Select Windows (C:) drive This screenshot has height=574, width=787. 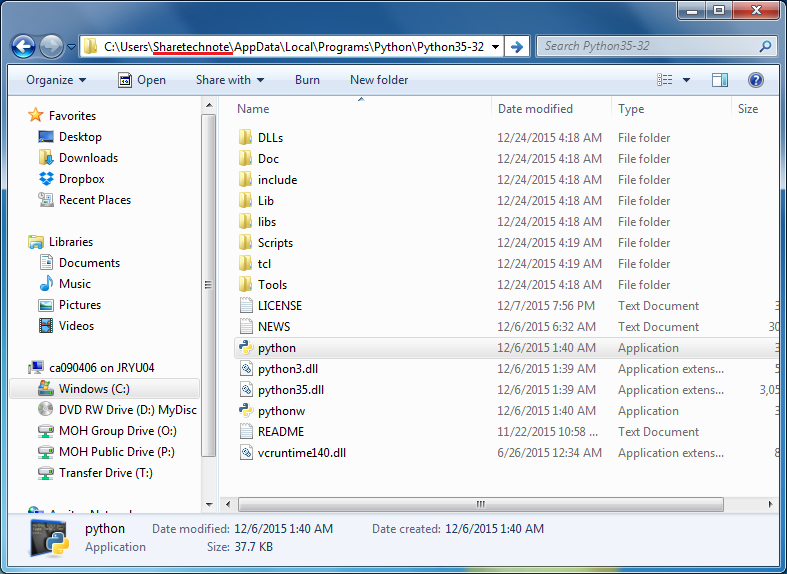click(104, 389)
